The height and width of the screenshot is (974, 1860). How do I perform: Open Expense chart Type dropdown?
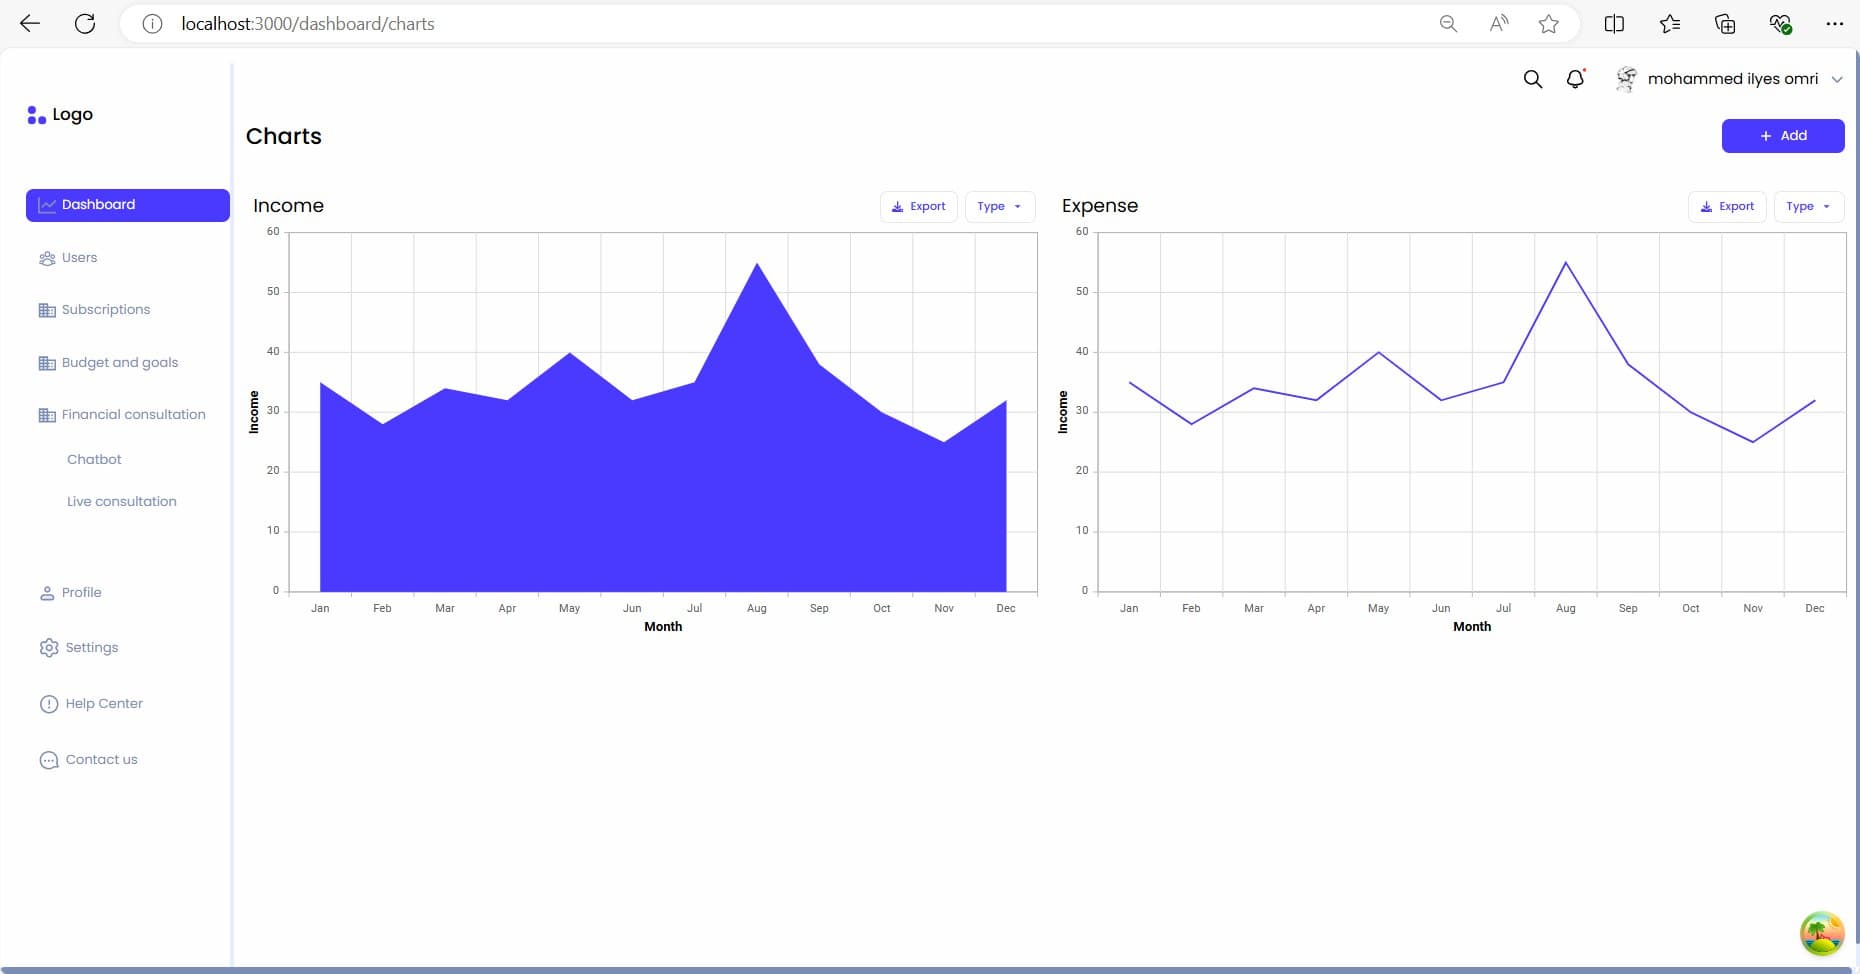point(1808,207)
